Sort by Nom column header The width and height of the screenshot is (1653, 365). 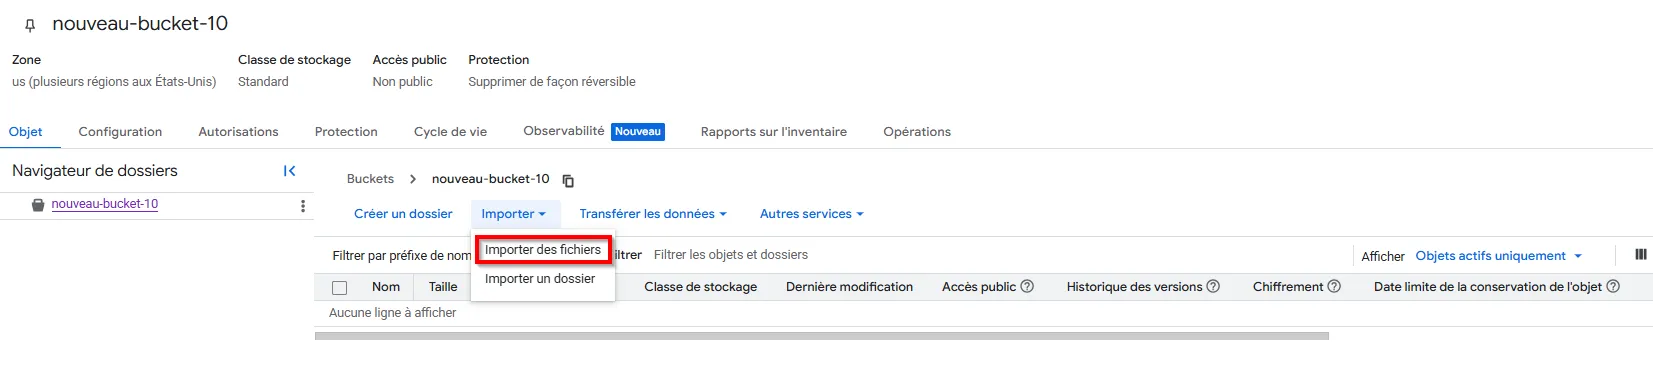[x=386, y=287]
